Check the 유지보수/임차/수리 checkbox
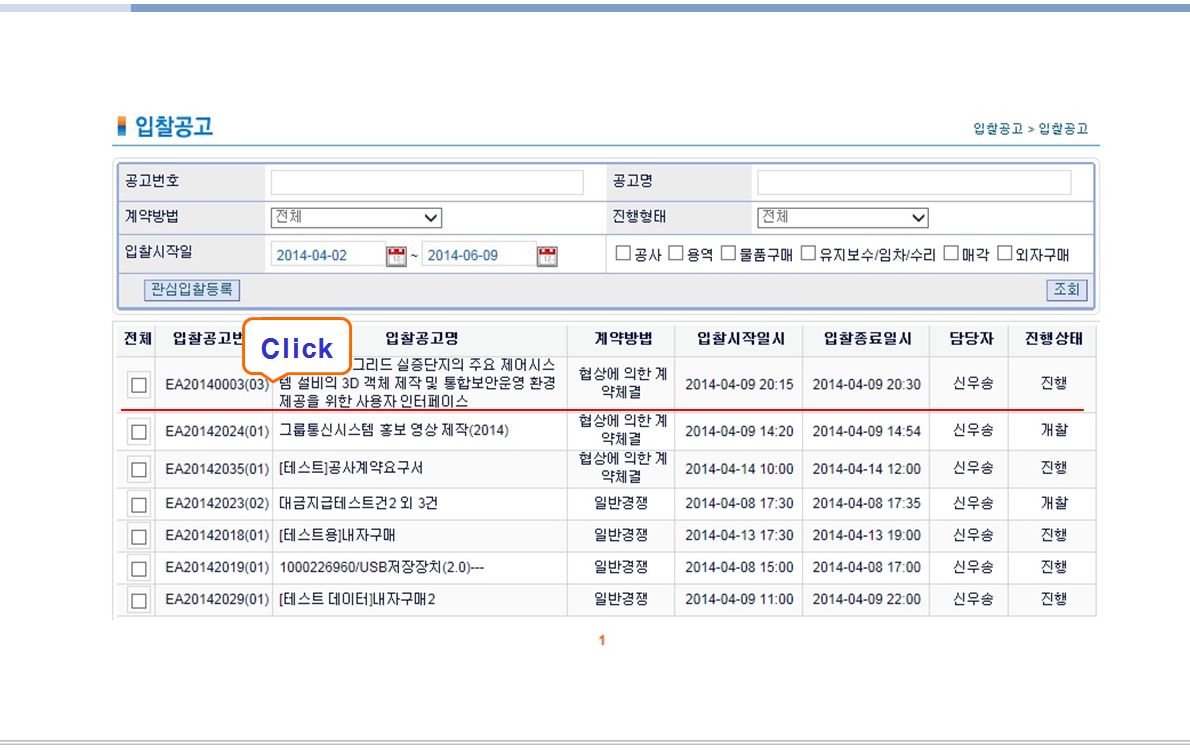 808,253
